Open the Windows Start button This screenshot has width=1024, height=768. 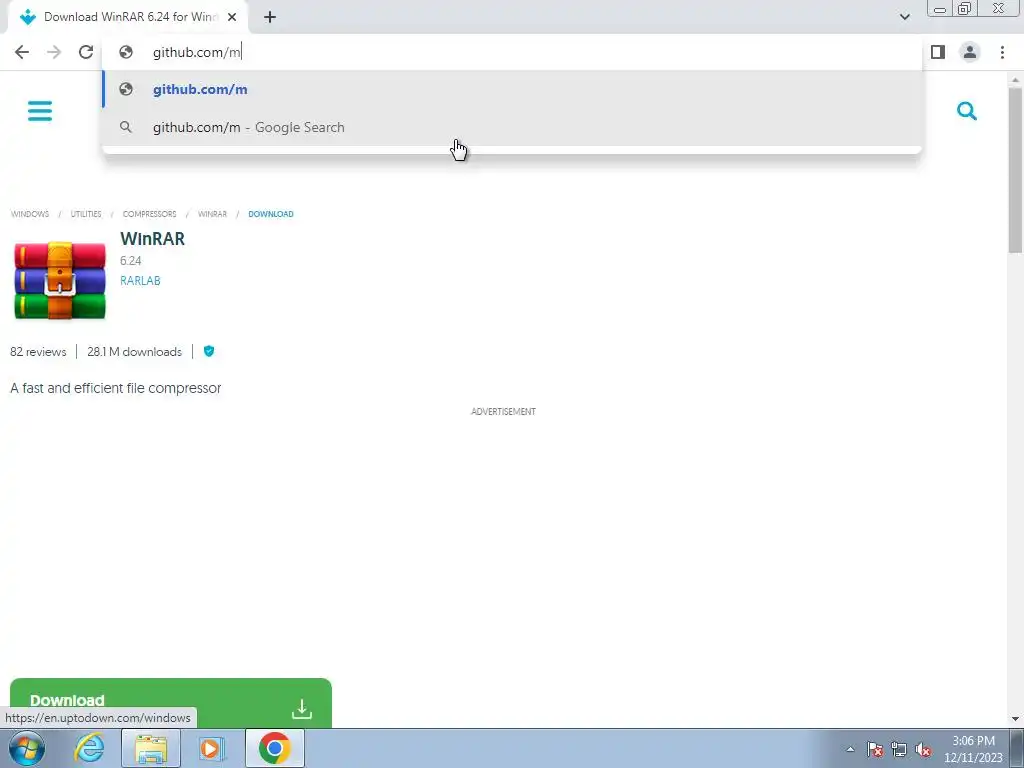pyautogui.click(x=27, y=748)
